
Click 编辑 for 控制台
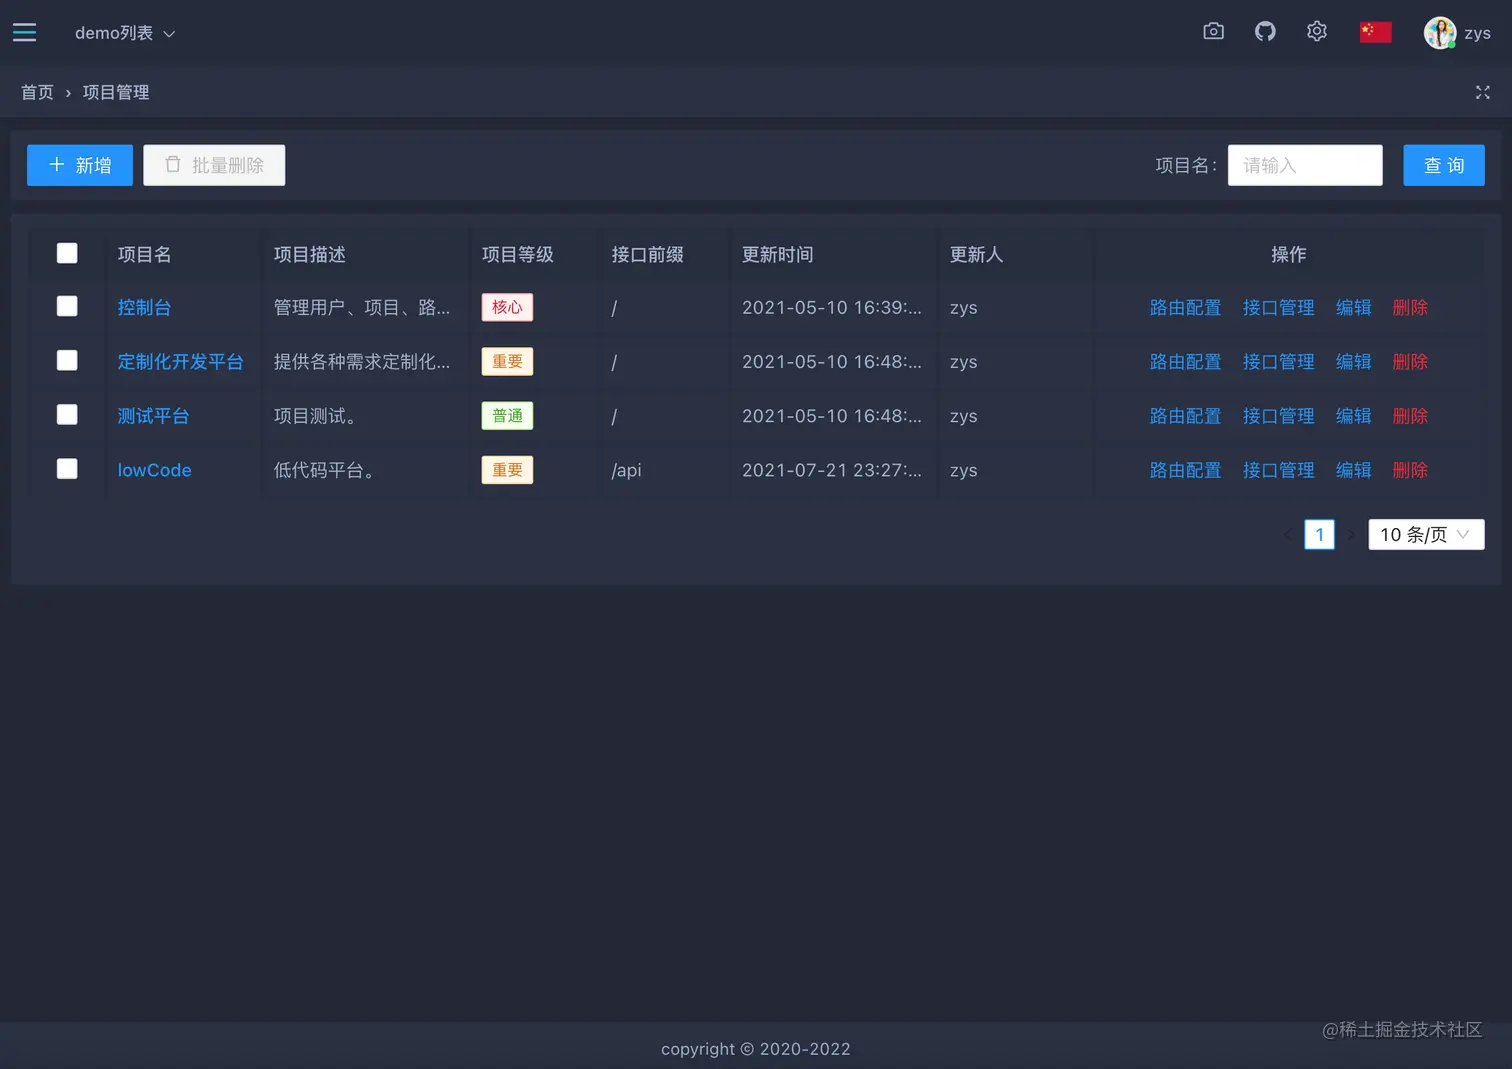(x=1354, y=308)
